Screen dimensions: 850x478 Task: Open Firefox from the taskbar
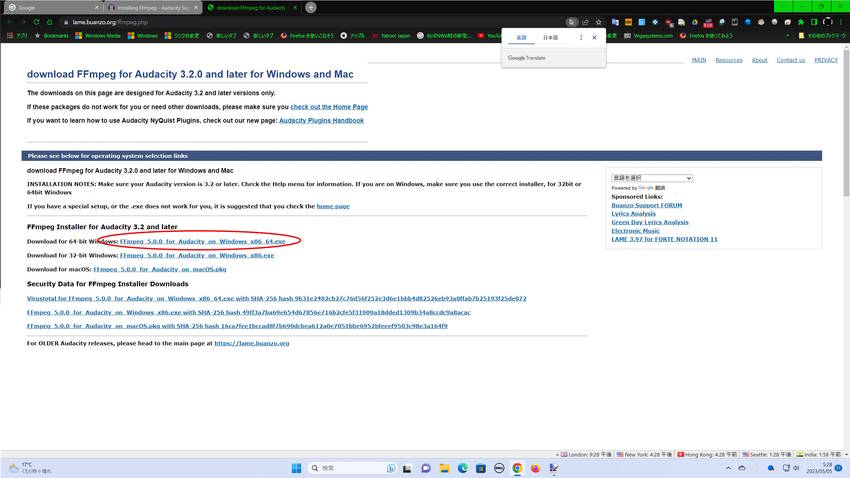(x=536, y=468)
